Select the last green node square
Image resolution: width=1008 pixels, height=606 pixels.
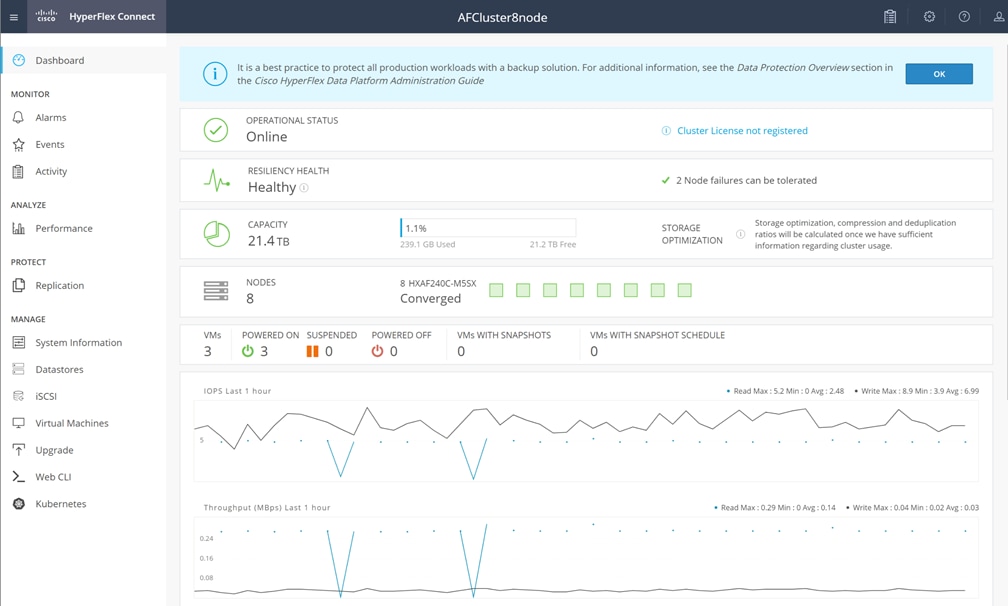tap(685, 290)
